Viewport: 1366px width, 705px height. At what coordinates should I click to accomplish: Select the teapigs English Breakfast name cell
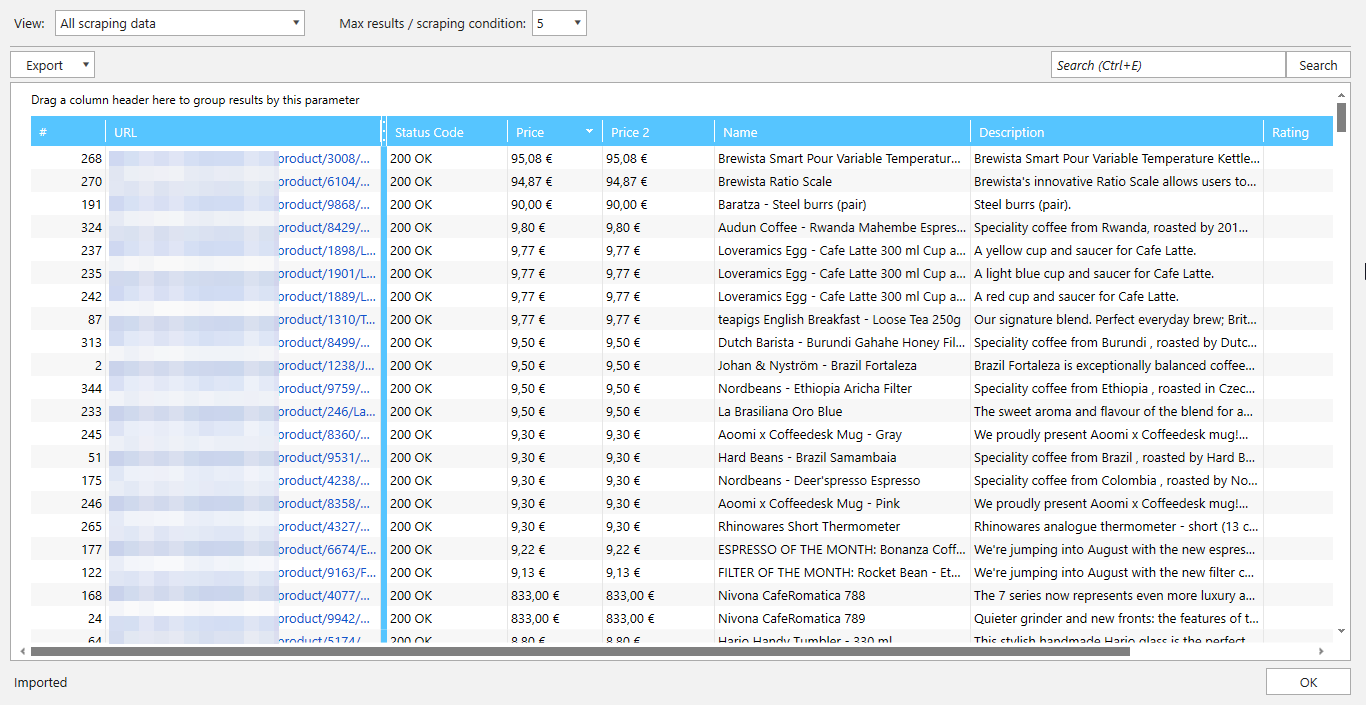(842, 319)
